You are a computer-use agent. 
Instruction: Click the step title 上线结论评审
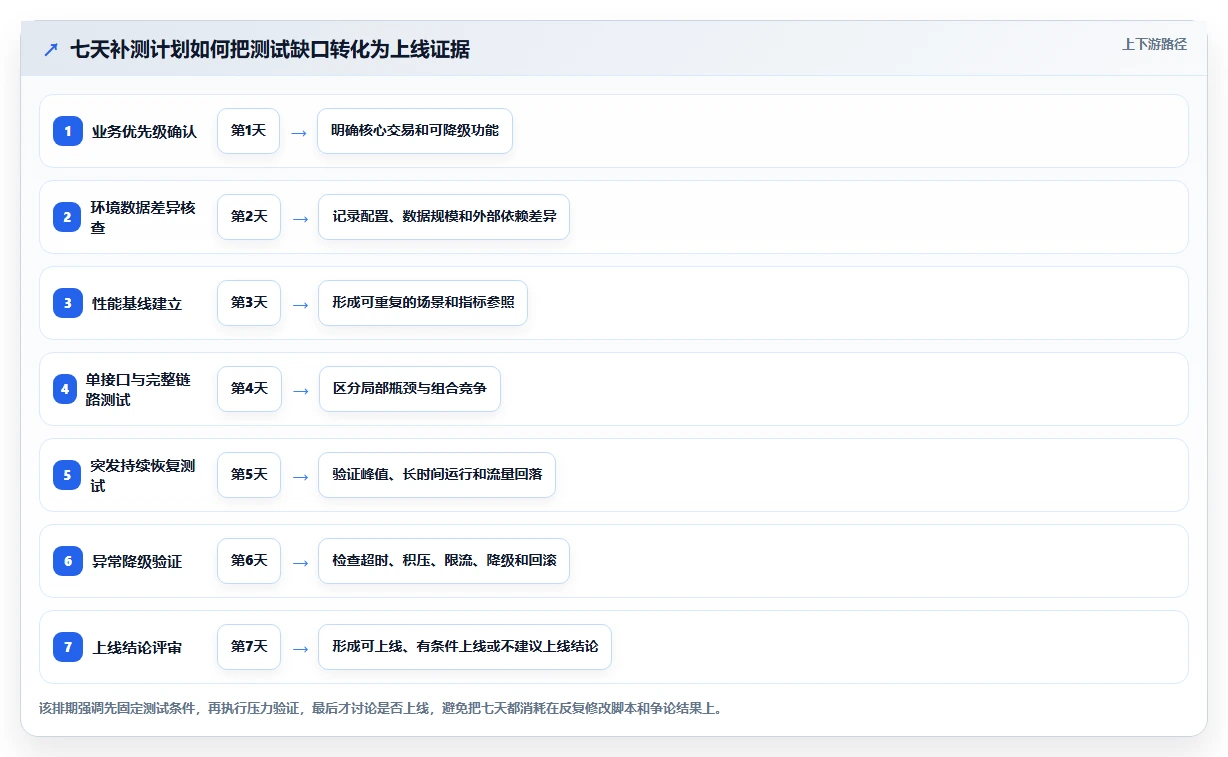[x=137, y=648]
